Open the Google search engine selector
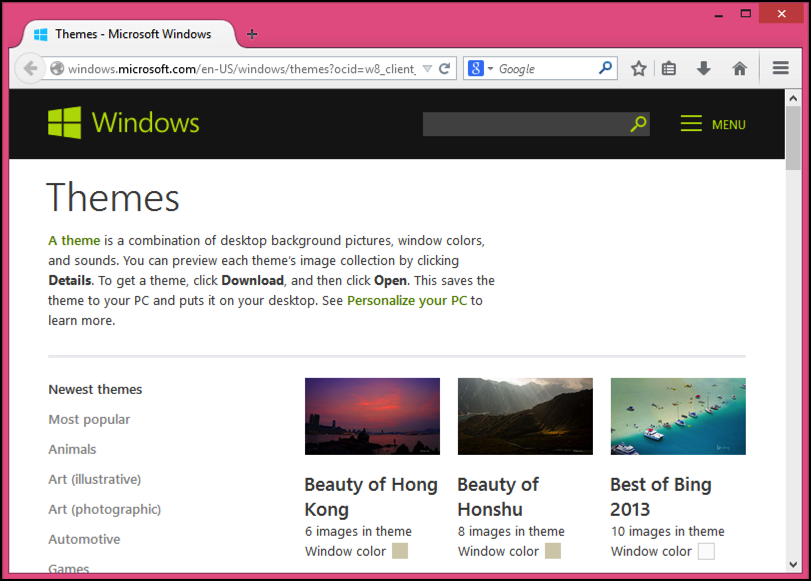This screenshot has height=581, width=811. 480,68
